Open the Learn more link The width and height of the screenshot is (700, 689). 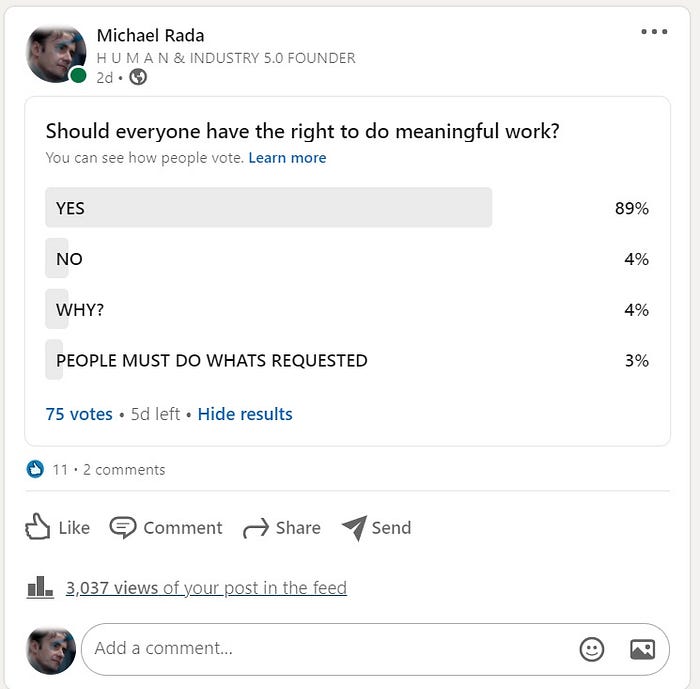[288, 158]
